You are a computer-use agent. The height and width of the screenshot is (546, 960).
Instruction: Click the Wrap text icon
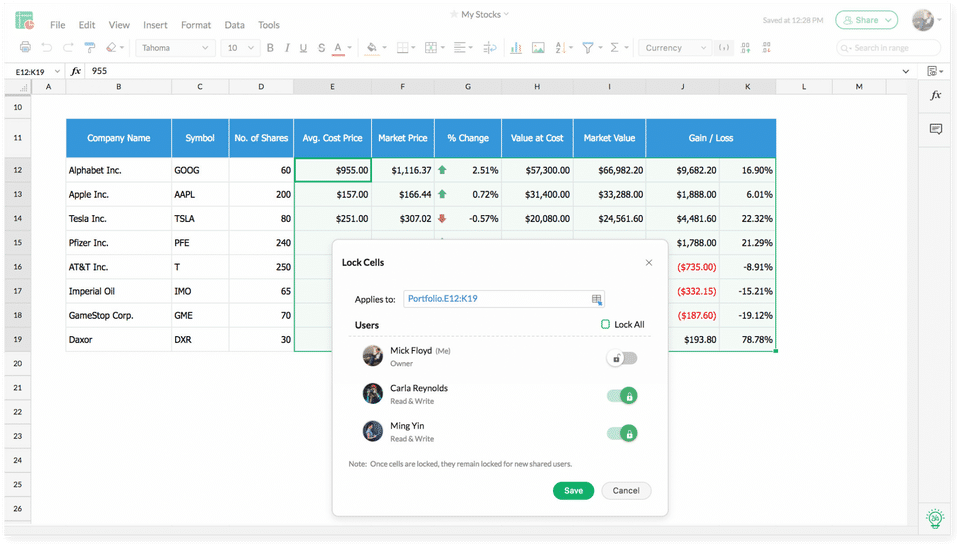(490, 48)
